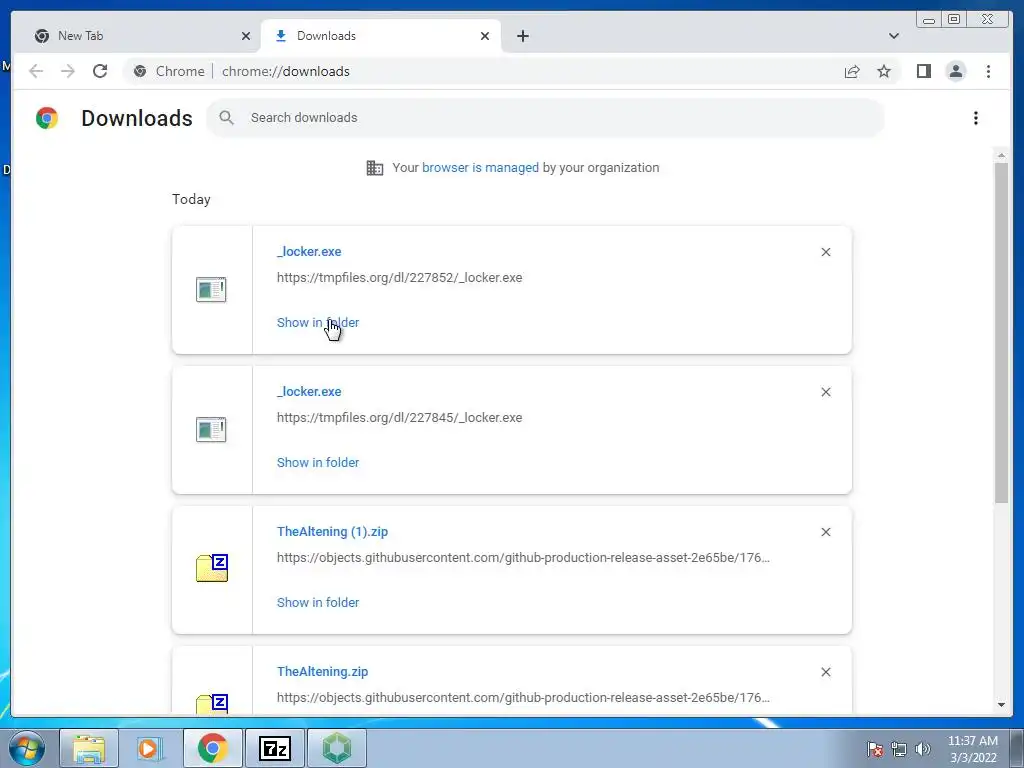Launch Windows Media Player from the taskbar
Viewport: 1024px width, 768px height.
pyautogui.click(x=151, y=748)
